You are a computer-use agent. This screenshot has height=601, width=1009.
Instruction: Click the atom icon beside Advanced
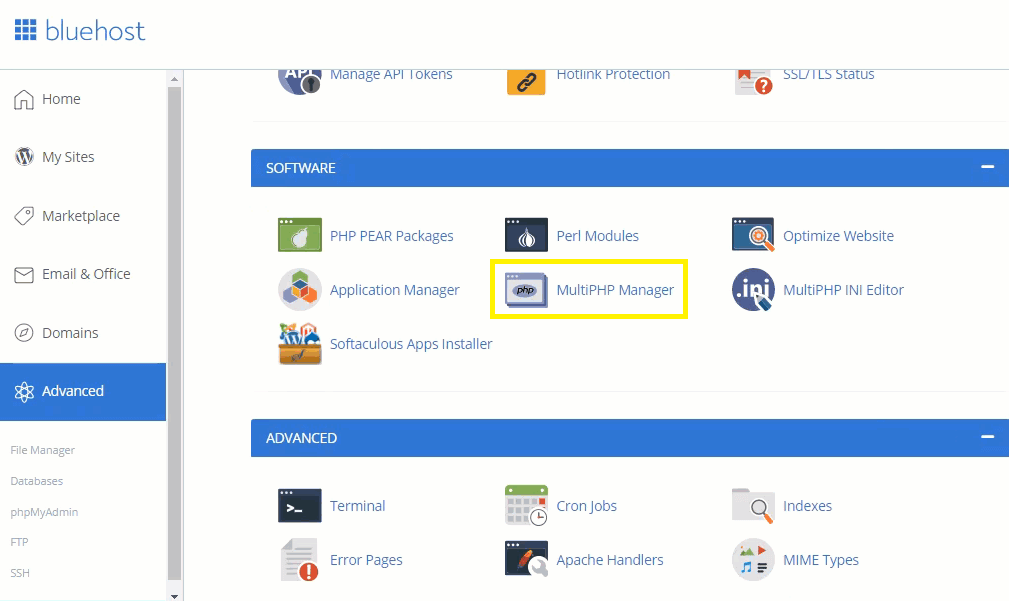pos(24,391)
